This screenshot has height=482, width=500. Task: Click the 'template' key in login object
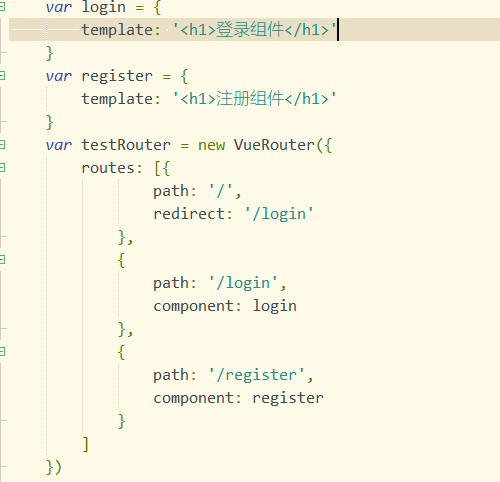coord(117,30)
